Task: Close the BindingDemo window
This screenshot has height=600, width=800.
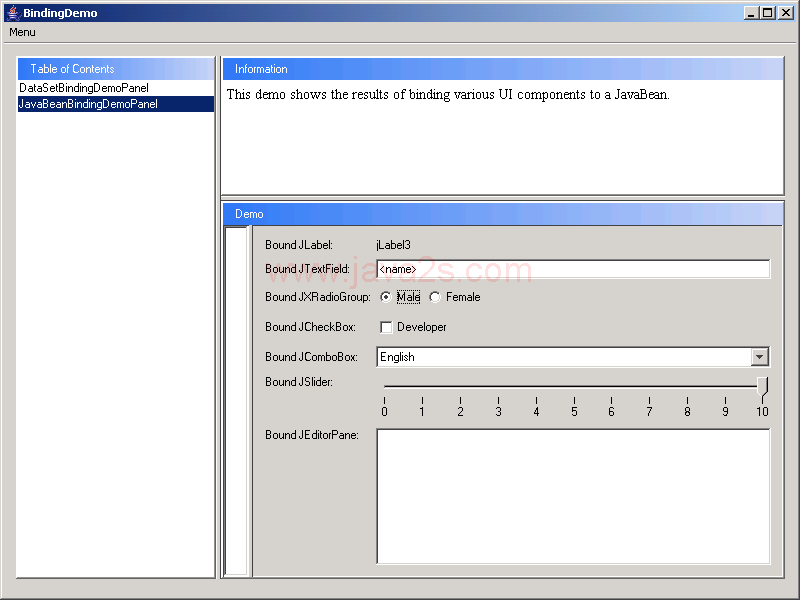Action: click(x=786, y=13)
